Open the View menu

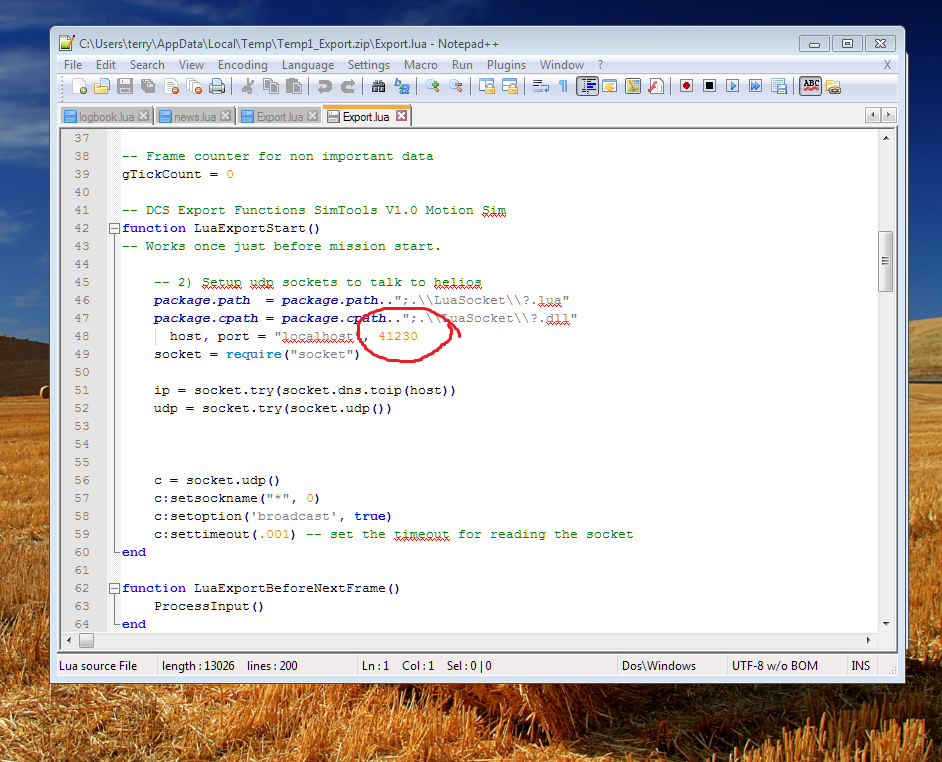tap(191, 65)
